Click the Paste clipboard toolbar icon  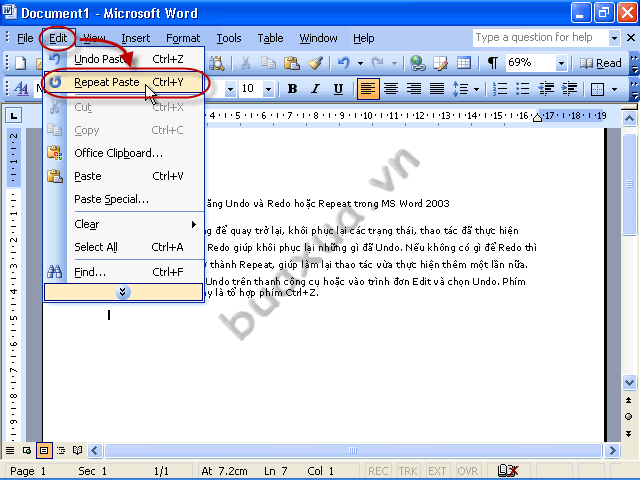coord(291,63)
